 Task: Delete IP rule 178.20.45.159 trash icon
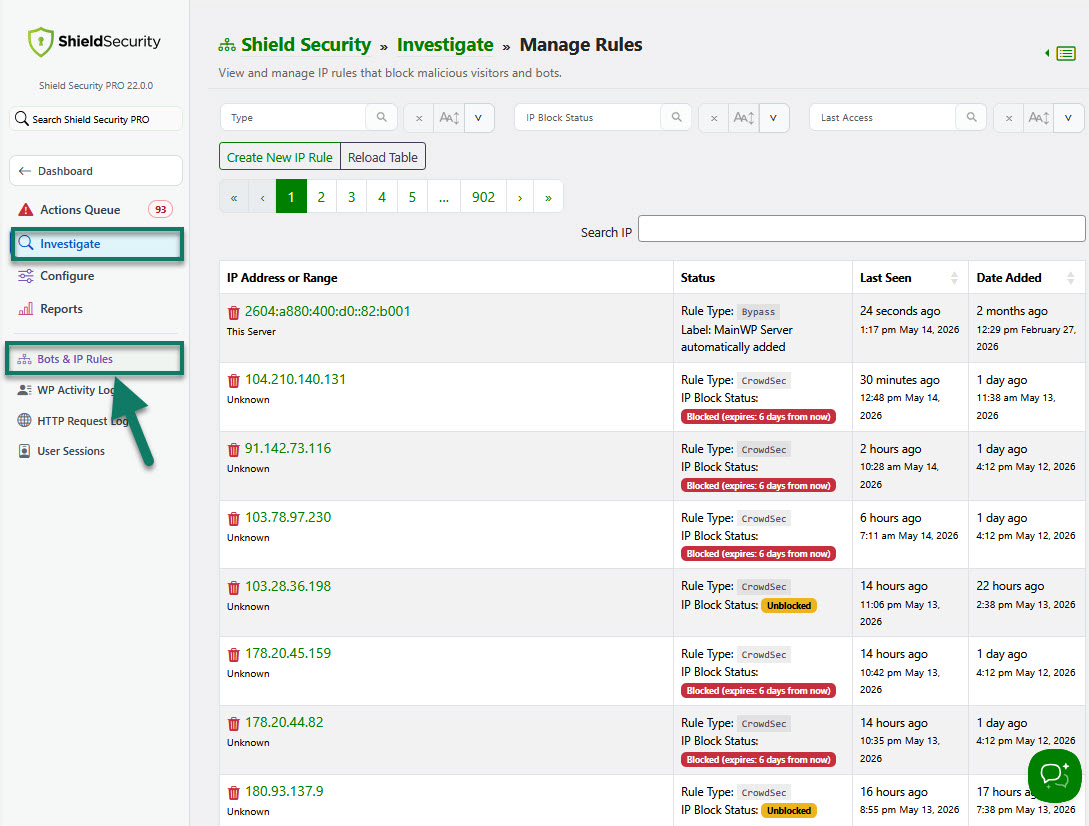pyautogui.click(x=233, y=654)
